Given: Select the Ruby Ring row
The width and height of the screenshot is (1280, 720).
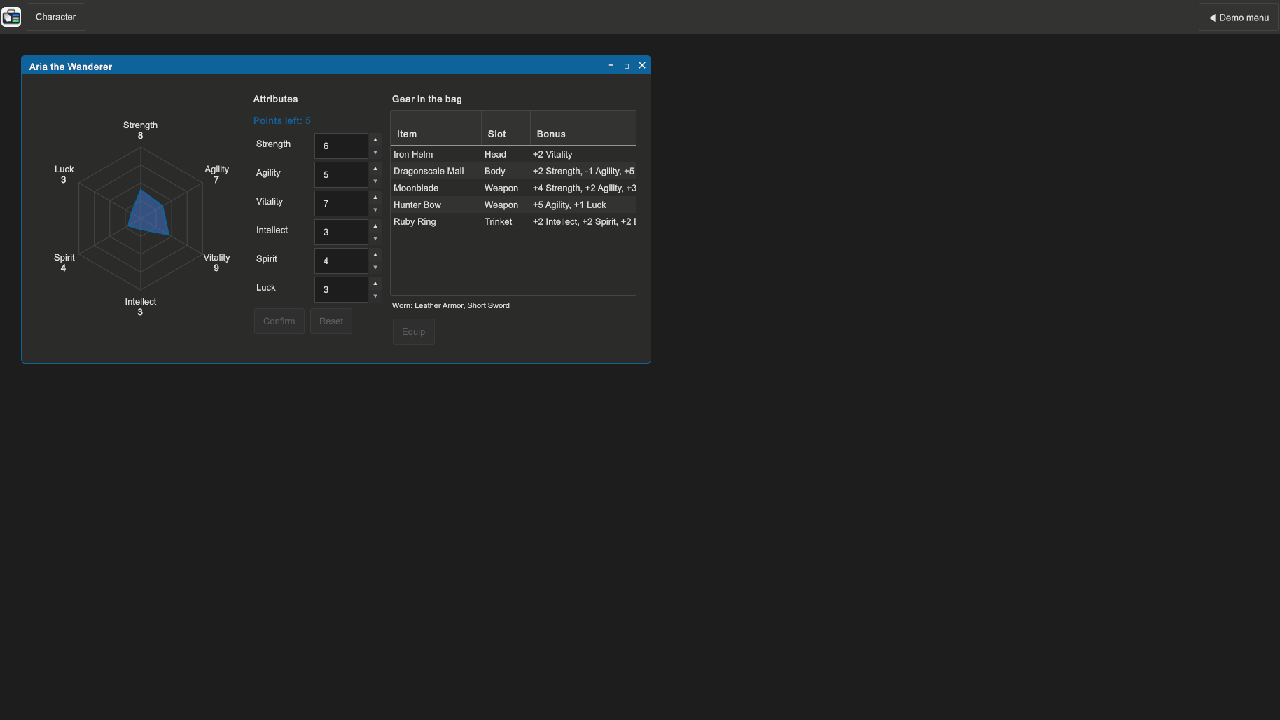Looking at the screenshot, I should pos(513,222).
